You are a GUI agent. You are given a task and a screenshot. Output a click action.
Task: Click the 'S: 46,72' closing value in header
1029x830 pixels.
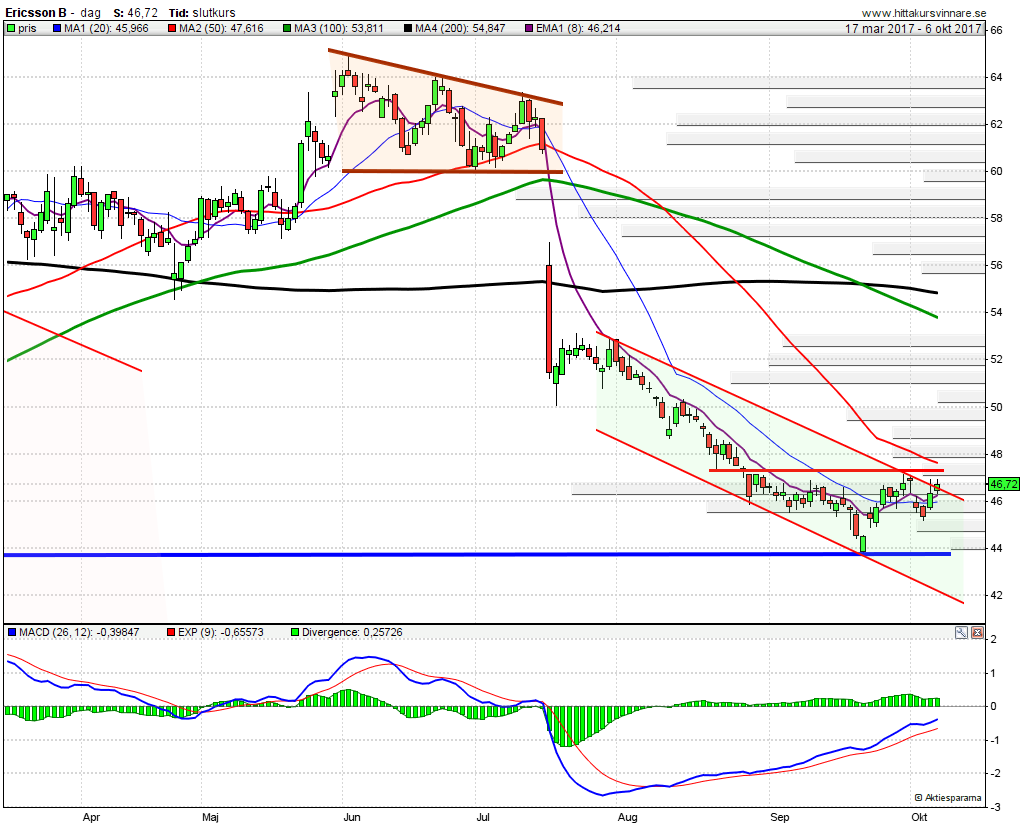tap(136, 12)
